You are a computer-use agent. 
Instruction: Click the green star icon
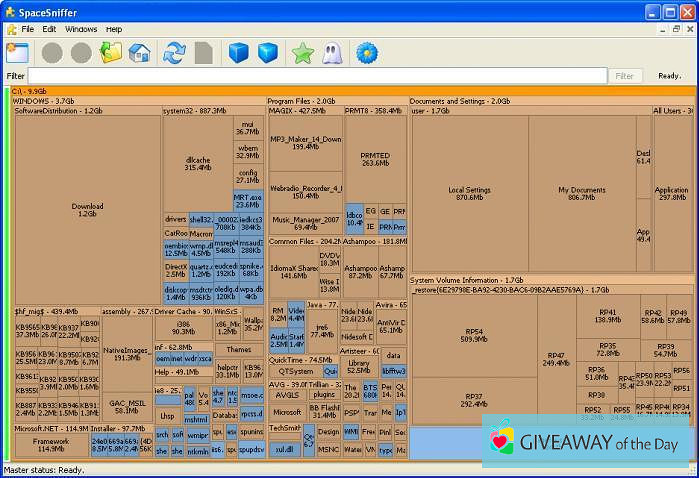(x=302, y=52)
